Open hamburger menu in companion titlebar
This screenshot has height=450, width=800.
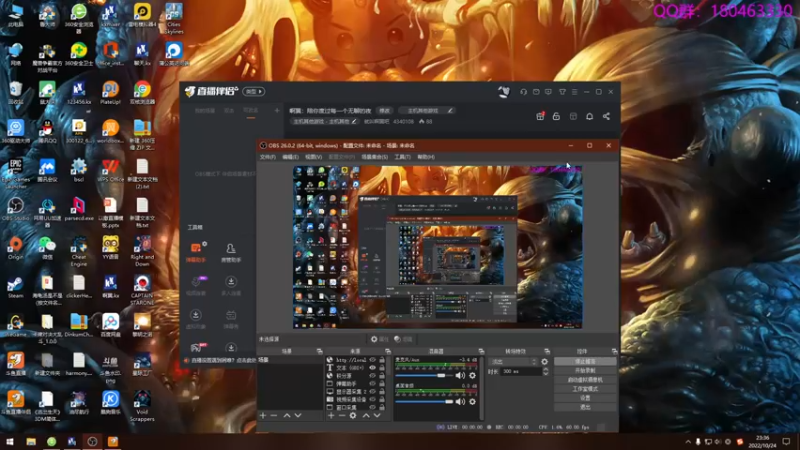tap(574, 92)
